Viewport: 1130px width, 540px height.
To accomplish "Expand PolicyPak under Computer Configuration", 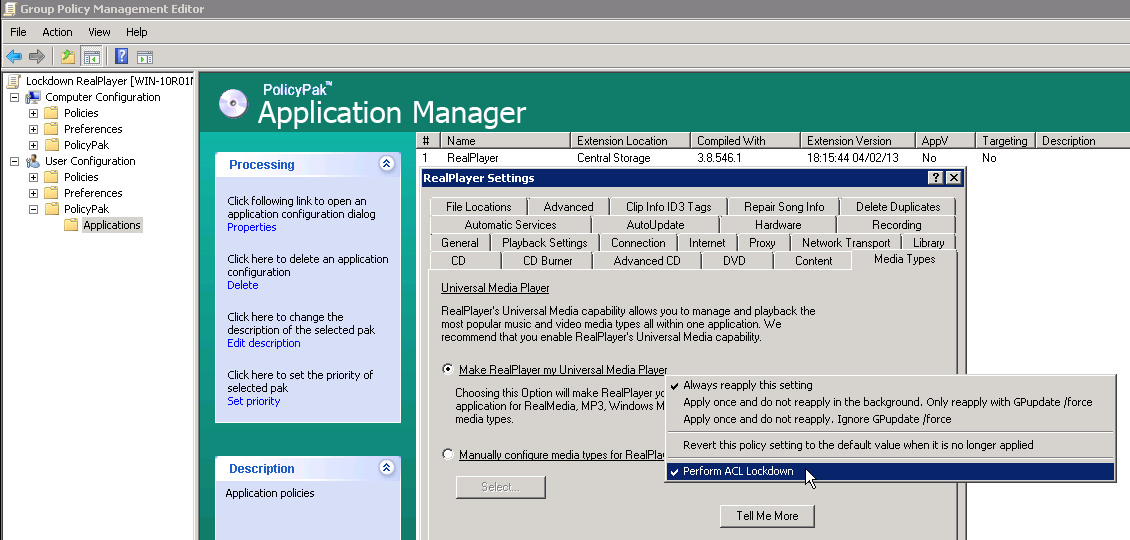I will 33,145.
